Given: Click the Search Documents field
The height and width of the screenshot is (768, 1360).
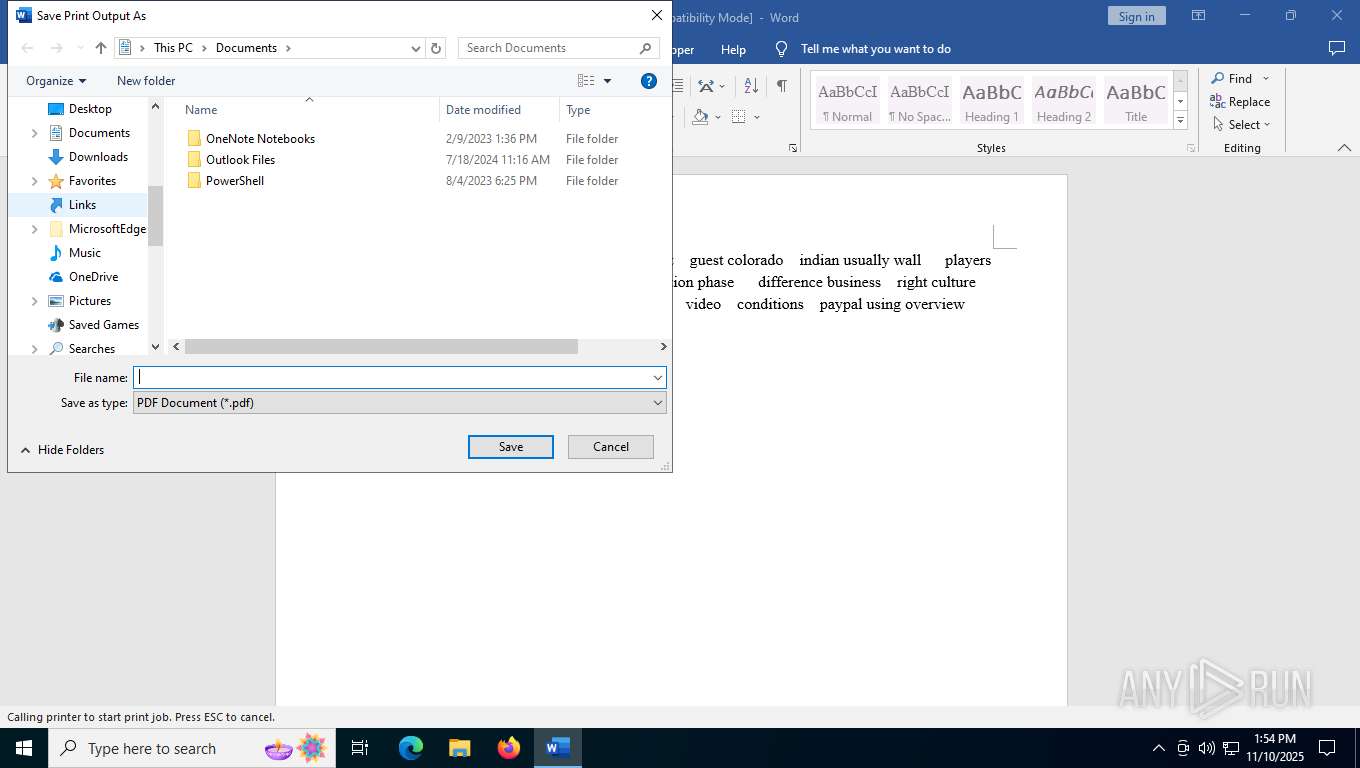Looking at the screenshot, I should click(548, 48).
